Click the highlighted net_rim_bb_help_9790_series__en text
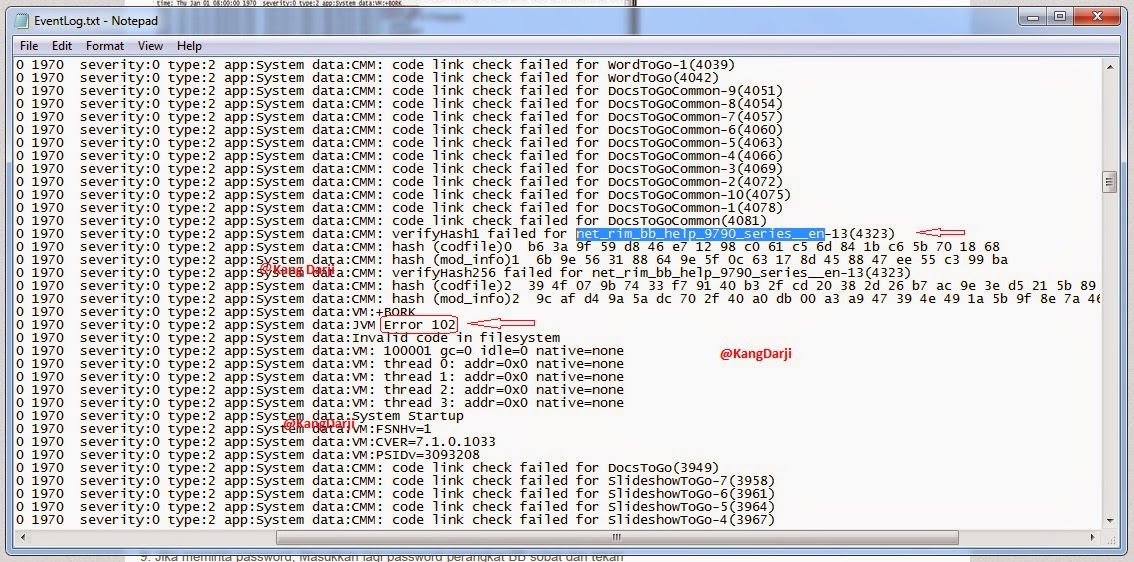 coord(700,234)
